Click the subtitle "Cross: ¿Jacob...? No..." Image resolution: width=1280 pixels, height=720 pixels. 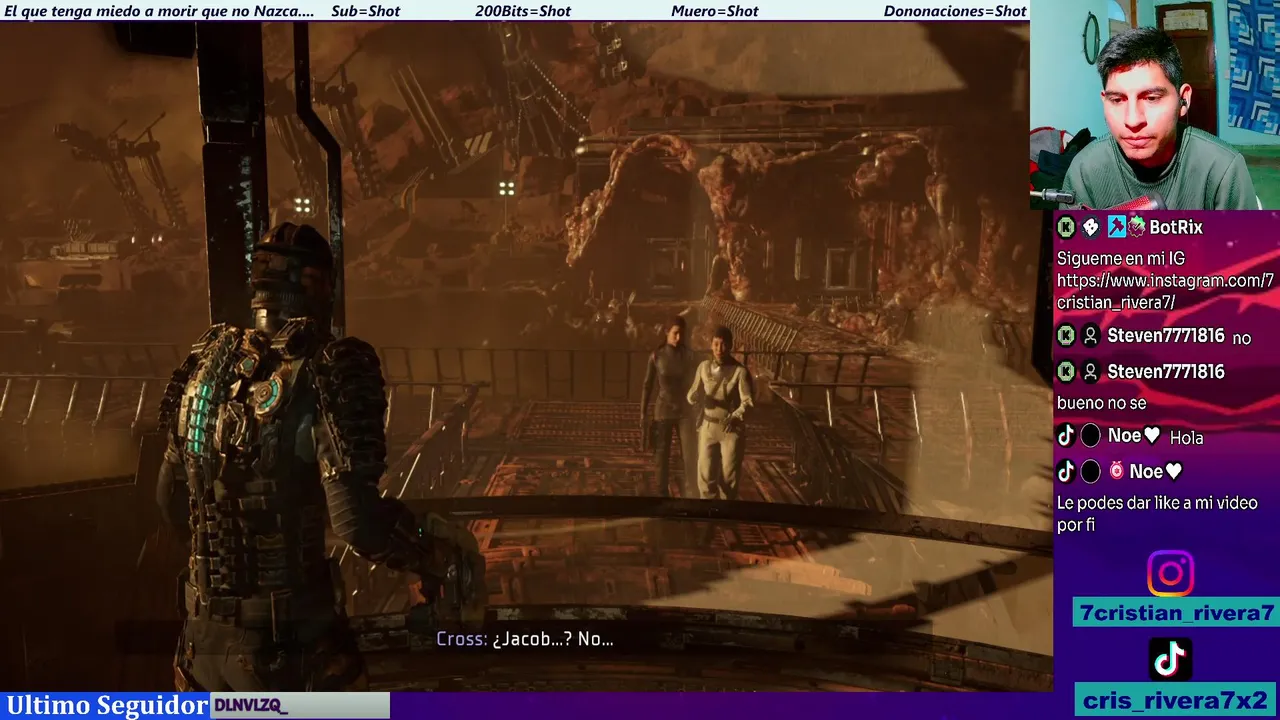point(525,639)
